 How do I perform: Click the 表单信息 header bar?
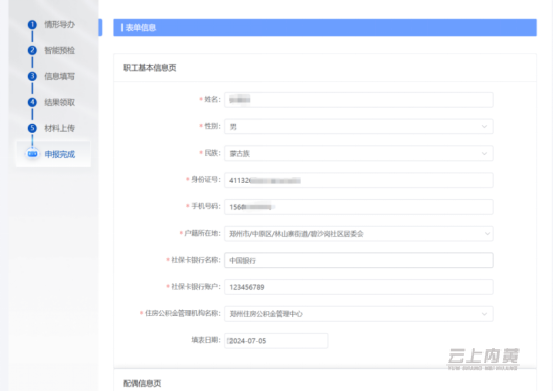[325, 28]
